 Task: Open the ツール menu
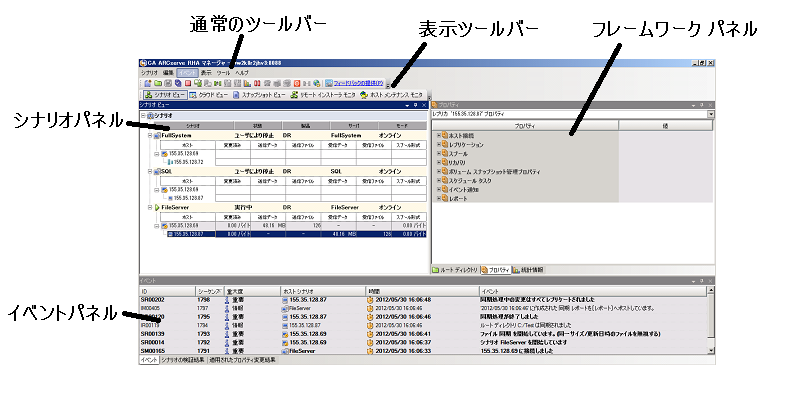[222, 73]
